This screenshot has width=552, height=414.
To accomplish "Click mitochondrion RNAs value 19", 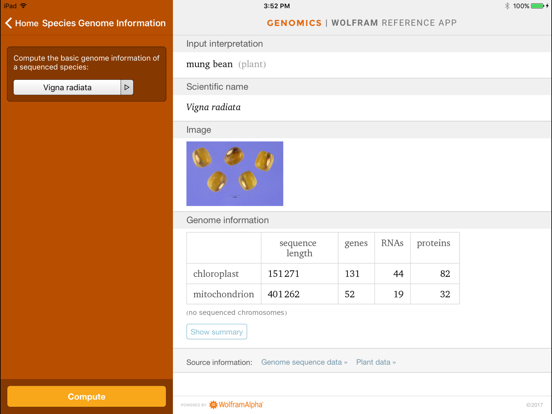I will (399, 294).
